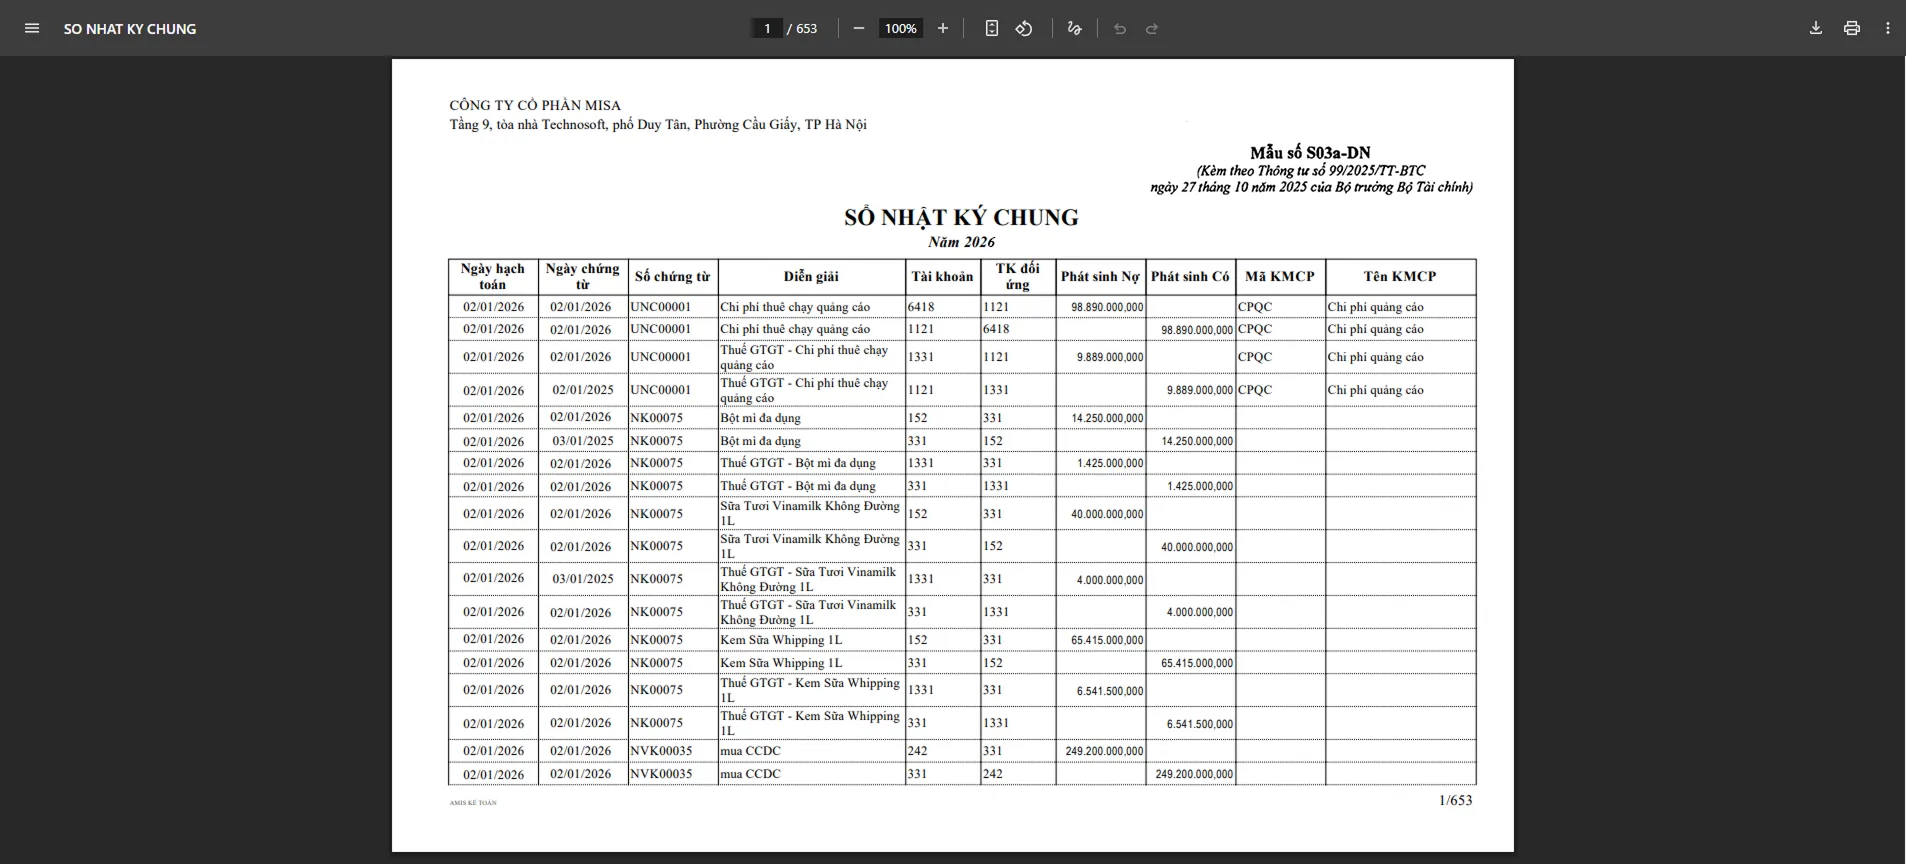Image resolution: width=1906 pixels, height=864 pixels.
Task: Click the "Phát sinh Nợ" column header
Action: click(1100, 277)
